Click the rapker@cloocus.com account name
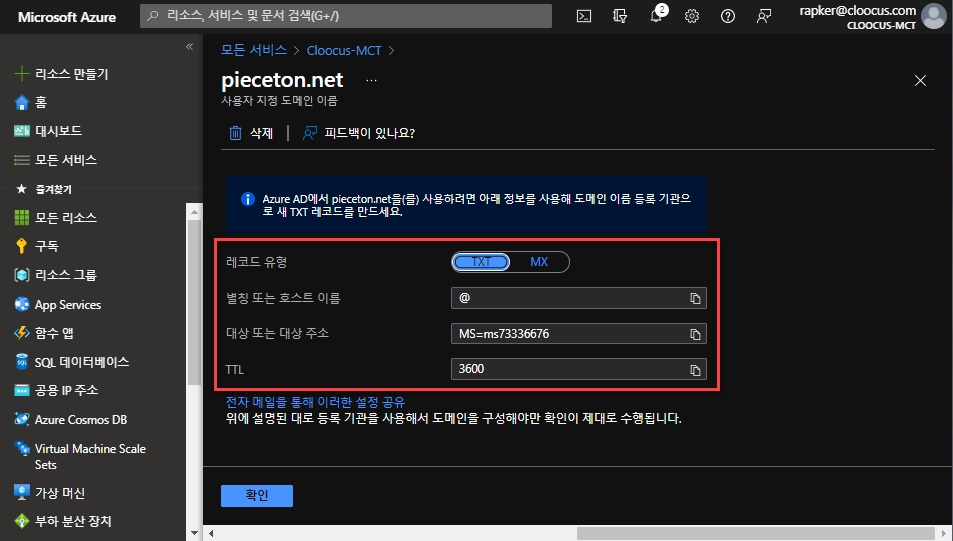953x541 pixels. [x=858, y=10]
